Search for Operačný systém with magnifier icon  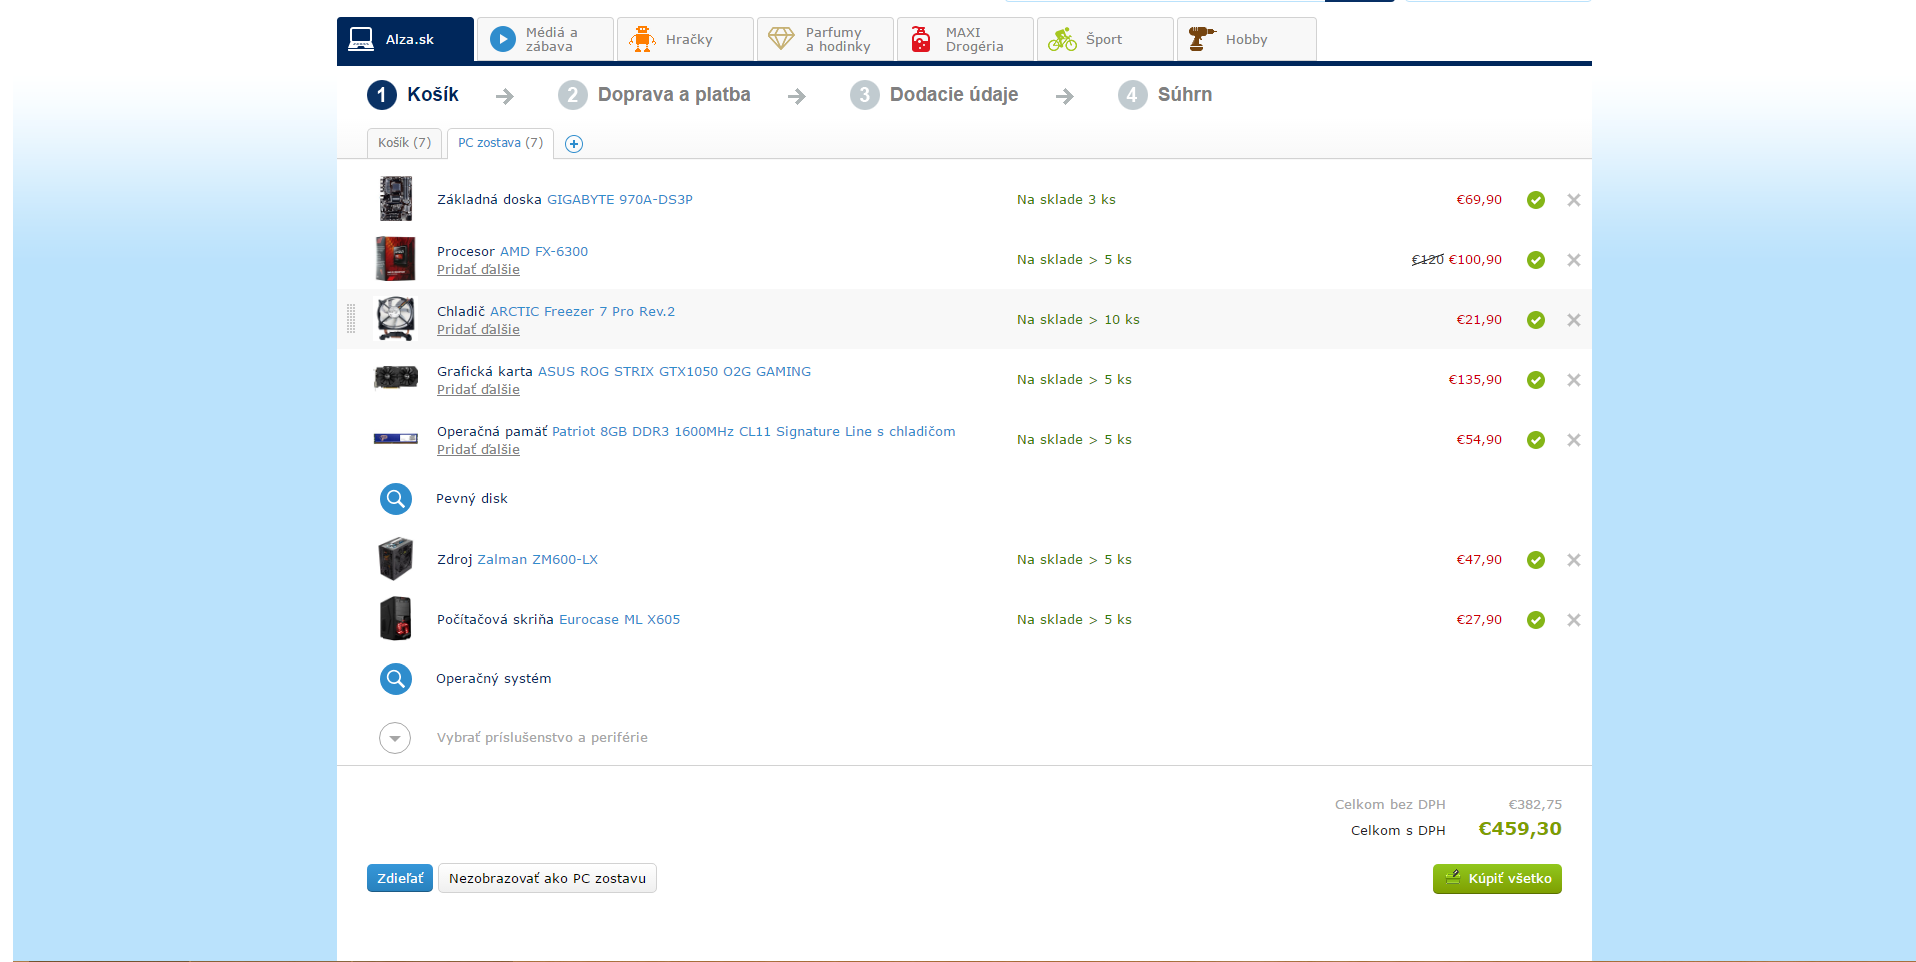click(x=396, y=679)
